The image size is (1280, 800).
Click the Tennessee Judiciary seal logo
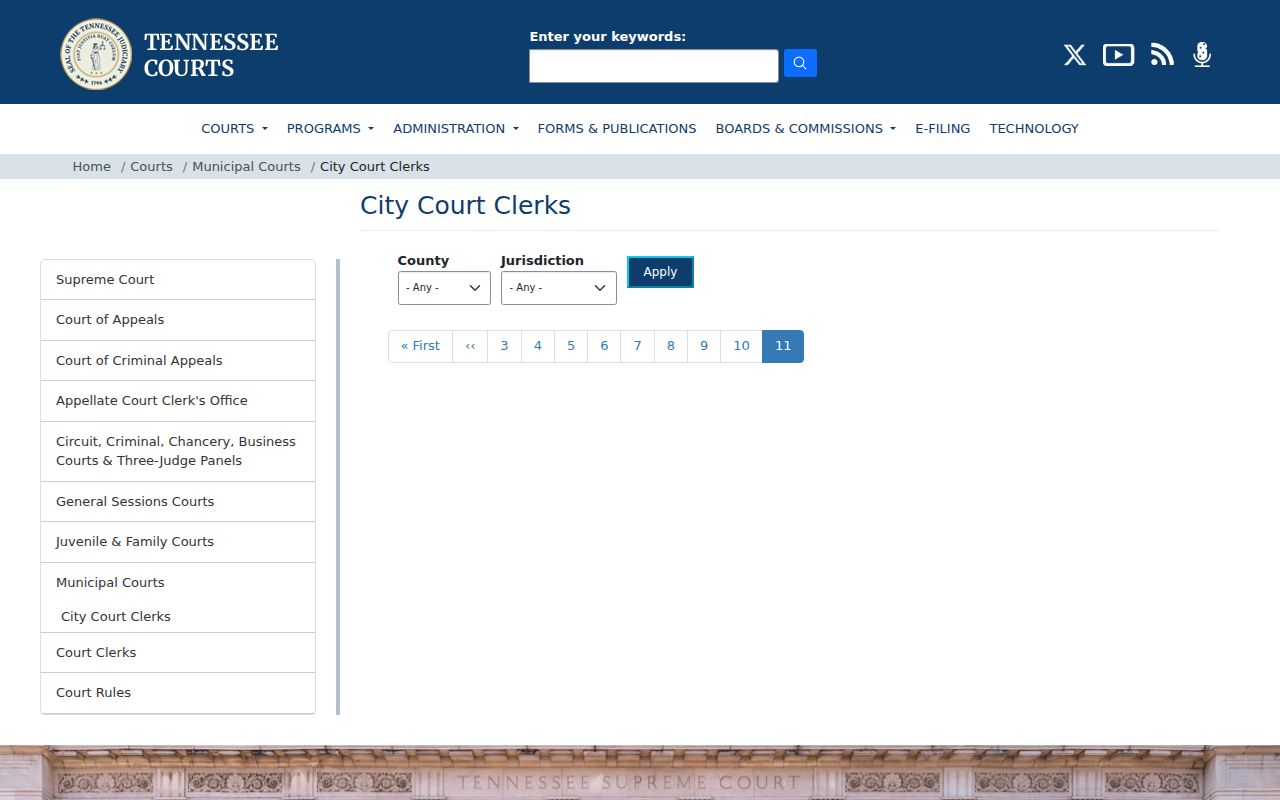coord(96,54)
